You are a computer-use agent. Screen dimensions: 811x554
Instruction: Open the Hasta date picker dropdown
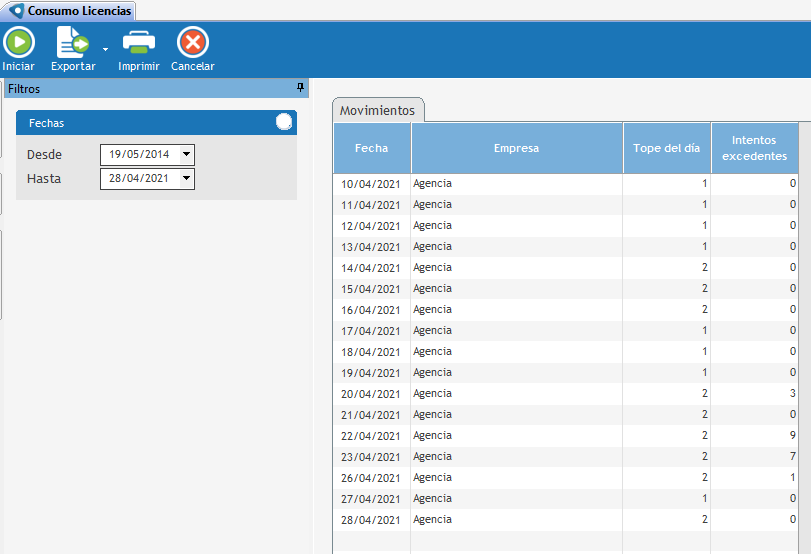186,179
